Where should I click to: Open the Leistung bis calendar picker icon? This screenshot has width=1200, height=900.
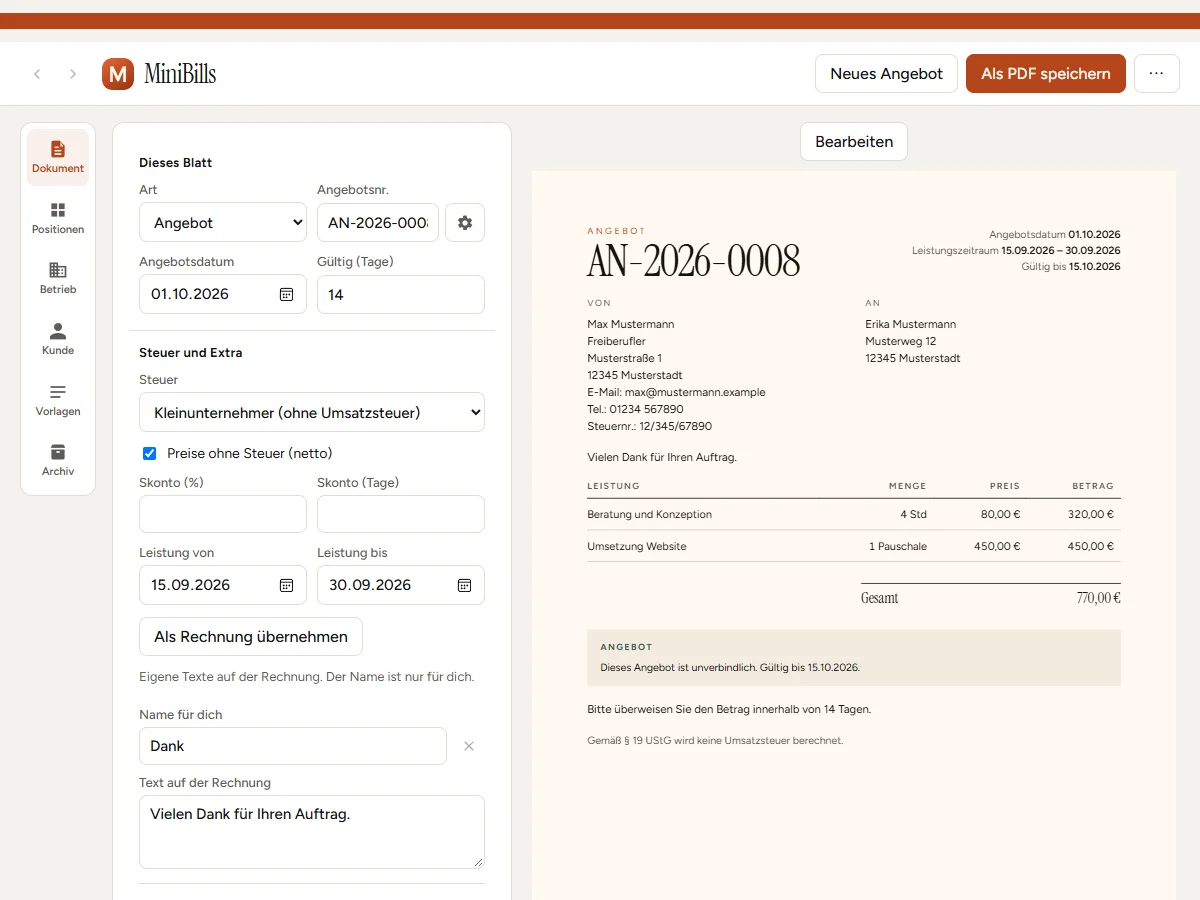(464, 585)
